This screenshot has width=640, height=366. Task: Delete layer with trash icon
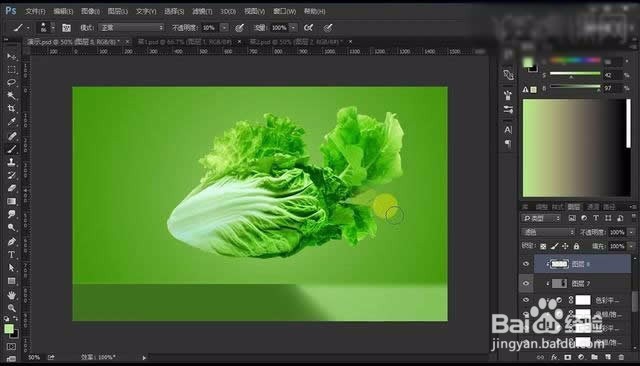tap(621, 357)
